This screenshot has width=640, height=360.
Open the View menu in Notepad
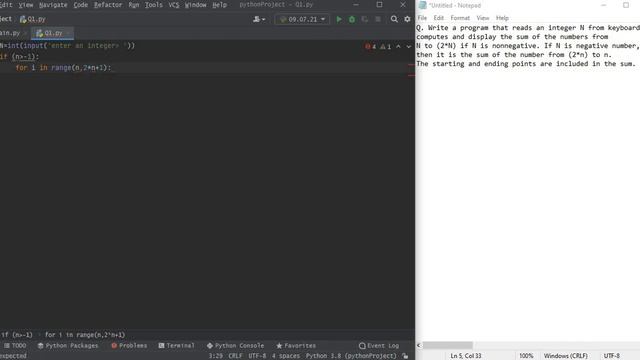(x=483, y=18)
